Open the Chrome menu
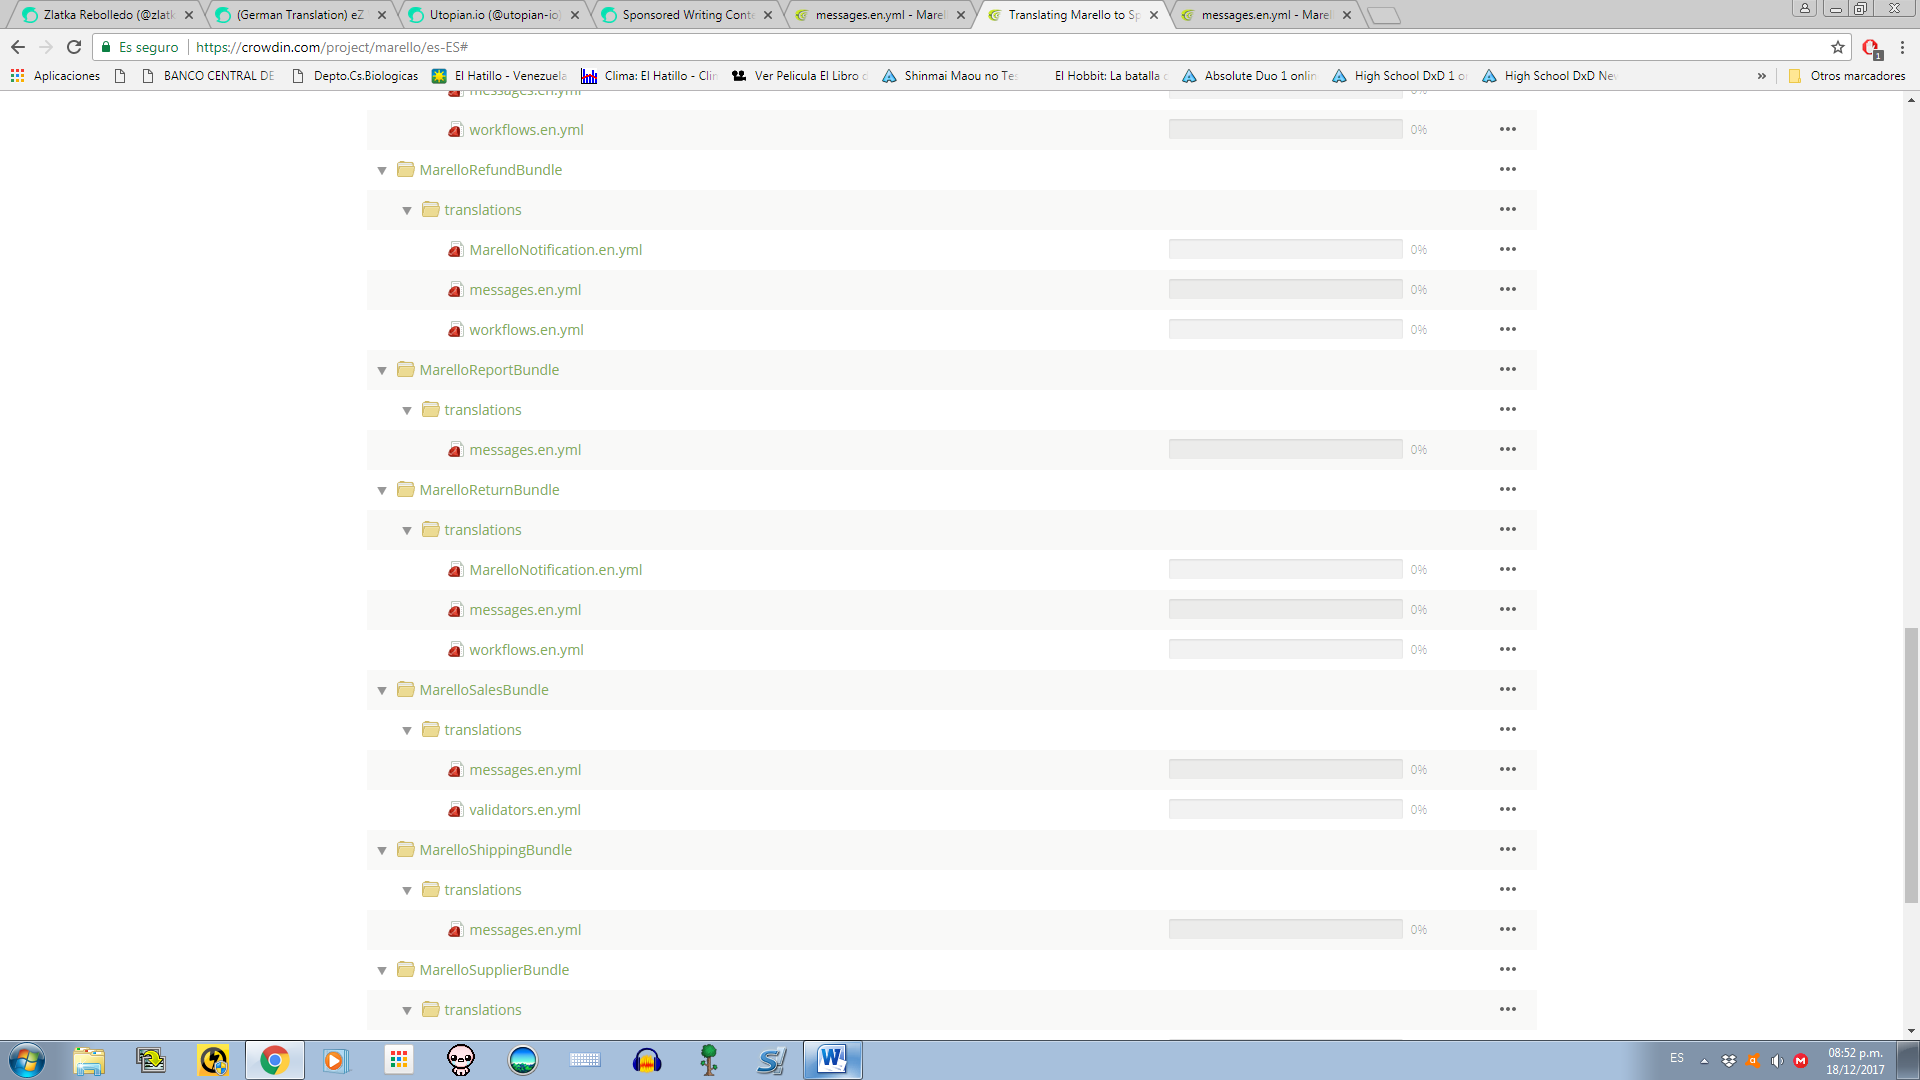Image resolution: width=1920 pixels, height=1080 pixels. (x=1902, y=47)
